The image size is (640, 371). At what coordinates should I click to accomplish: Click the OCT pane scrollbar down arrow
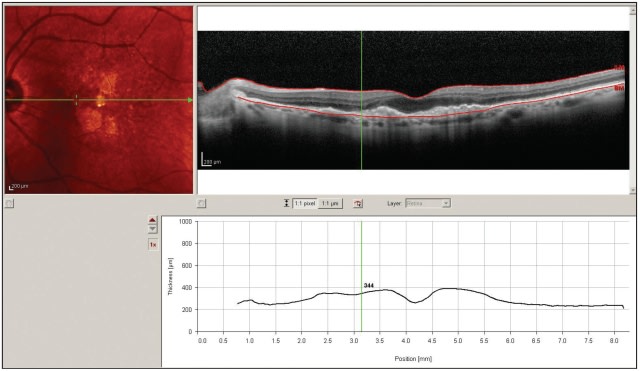pos(633,191)
